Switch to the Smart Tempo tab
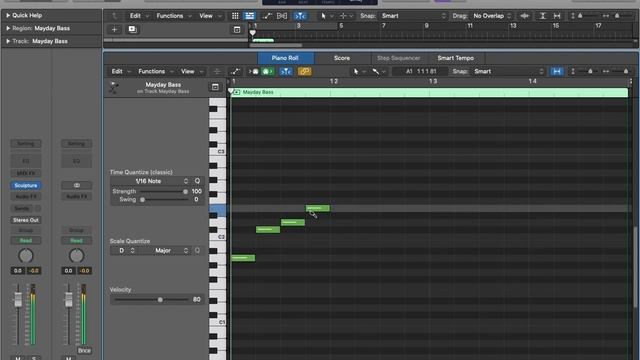 456,58
